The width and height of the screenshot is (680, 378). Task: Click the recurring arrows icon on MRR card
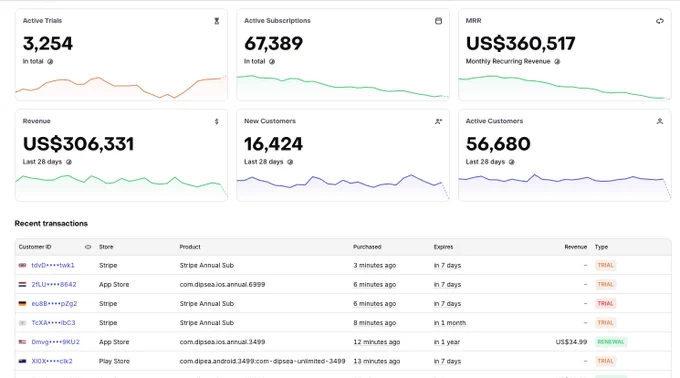point(660,21)
